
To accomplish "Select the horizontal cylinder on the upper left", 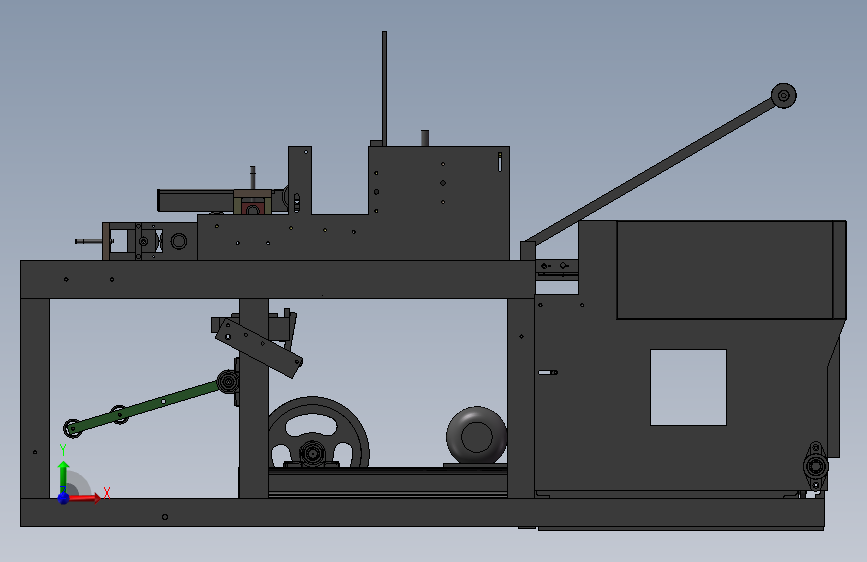I will [195, 200].
